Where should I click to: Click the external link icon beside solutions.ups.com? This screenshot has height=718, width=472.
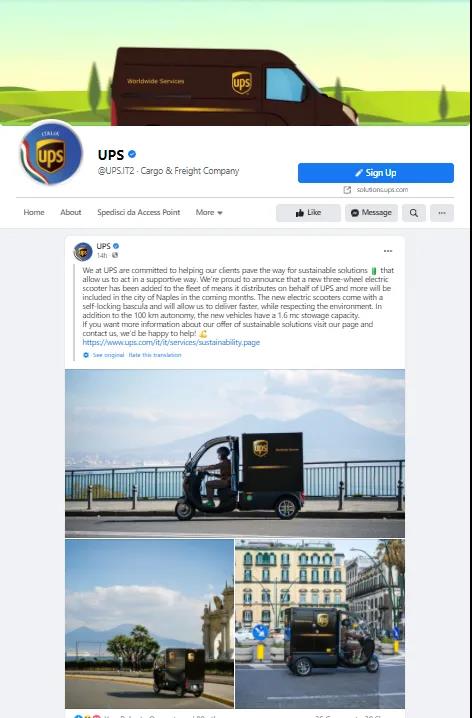(347, 190)
